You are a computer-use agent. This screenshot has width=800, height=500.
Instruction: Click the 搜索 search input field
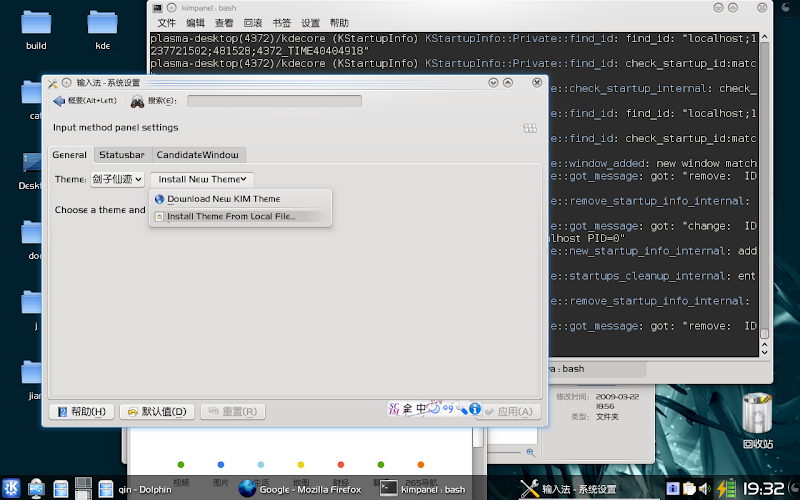274,101
